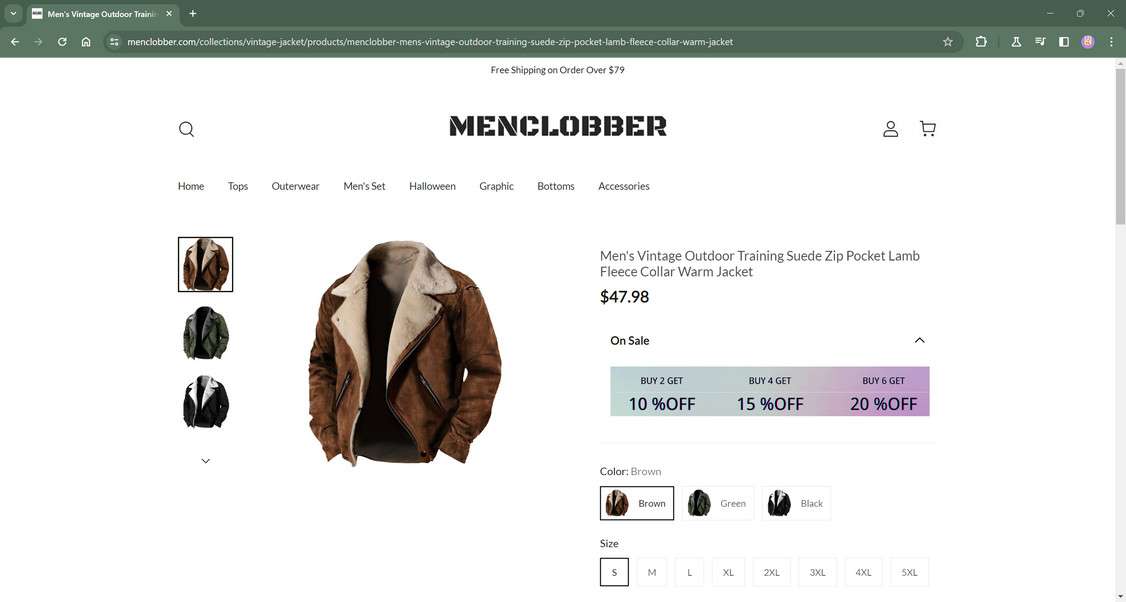View the shopping cart
The width and height of the screenshot is (1126, 602).
(927, 128)
